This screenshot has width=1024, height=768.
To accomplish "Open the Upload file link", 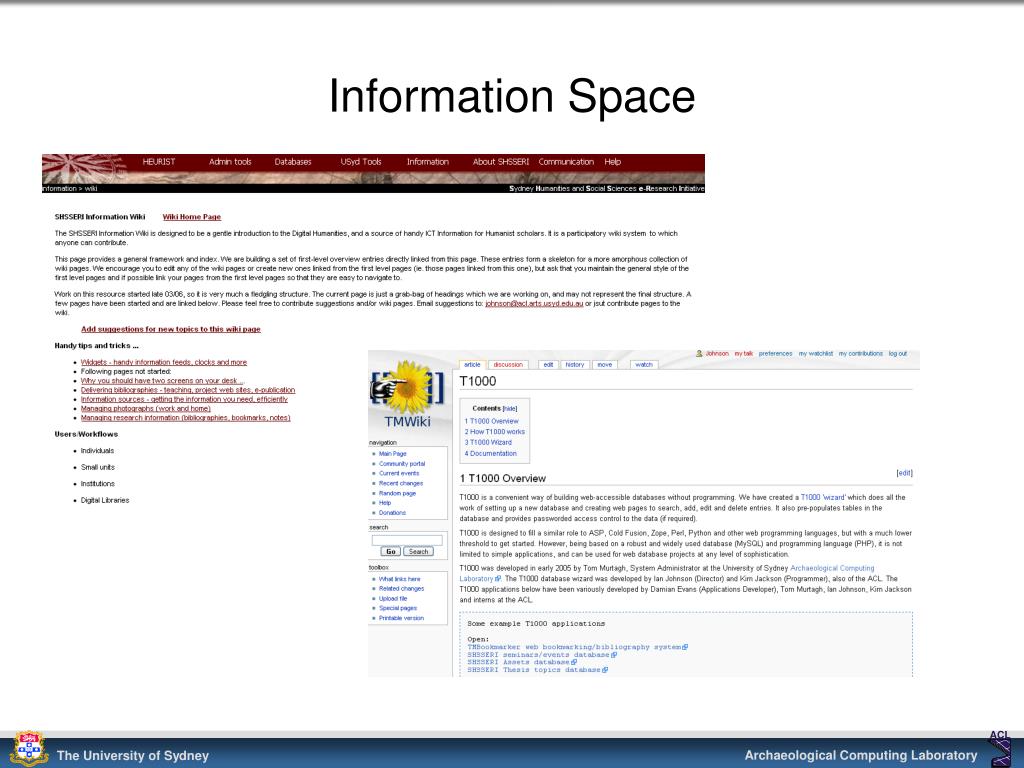I will pyautogui.click(x=393, y=598).
